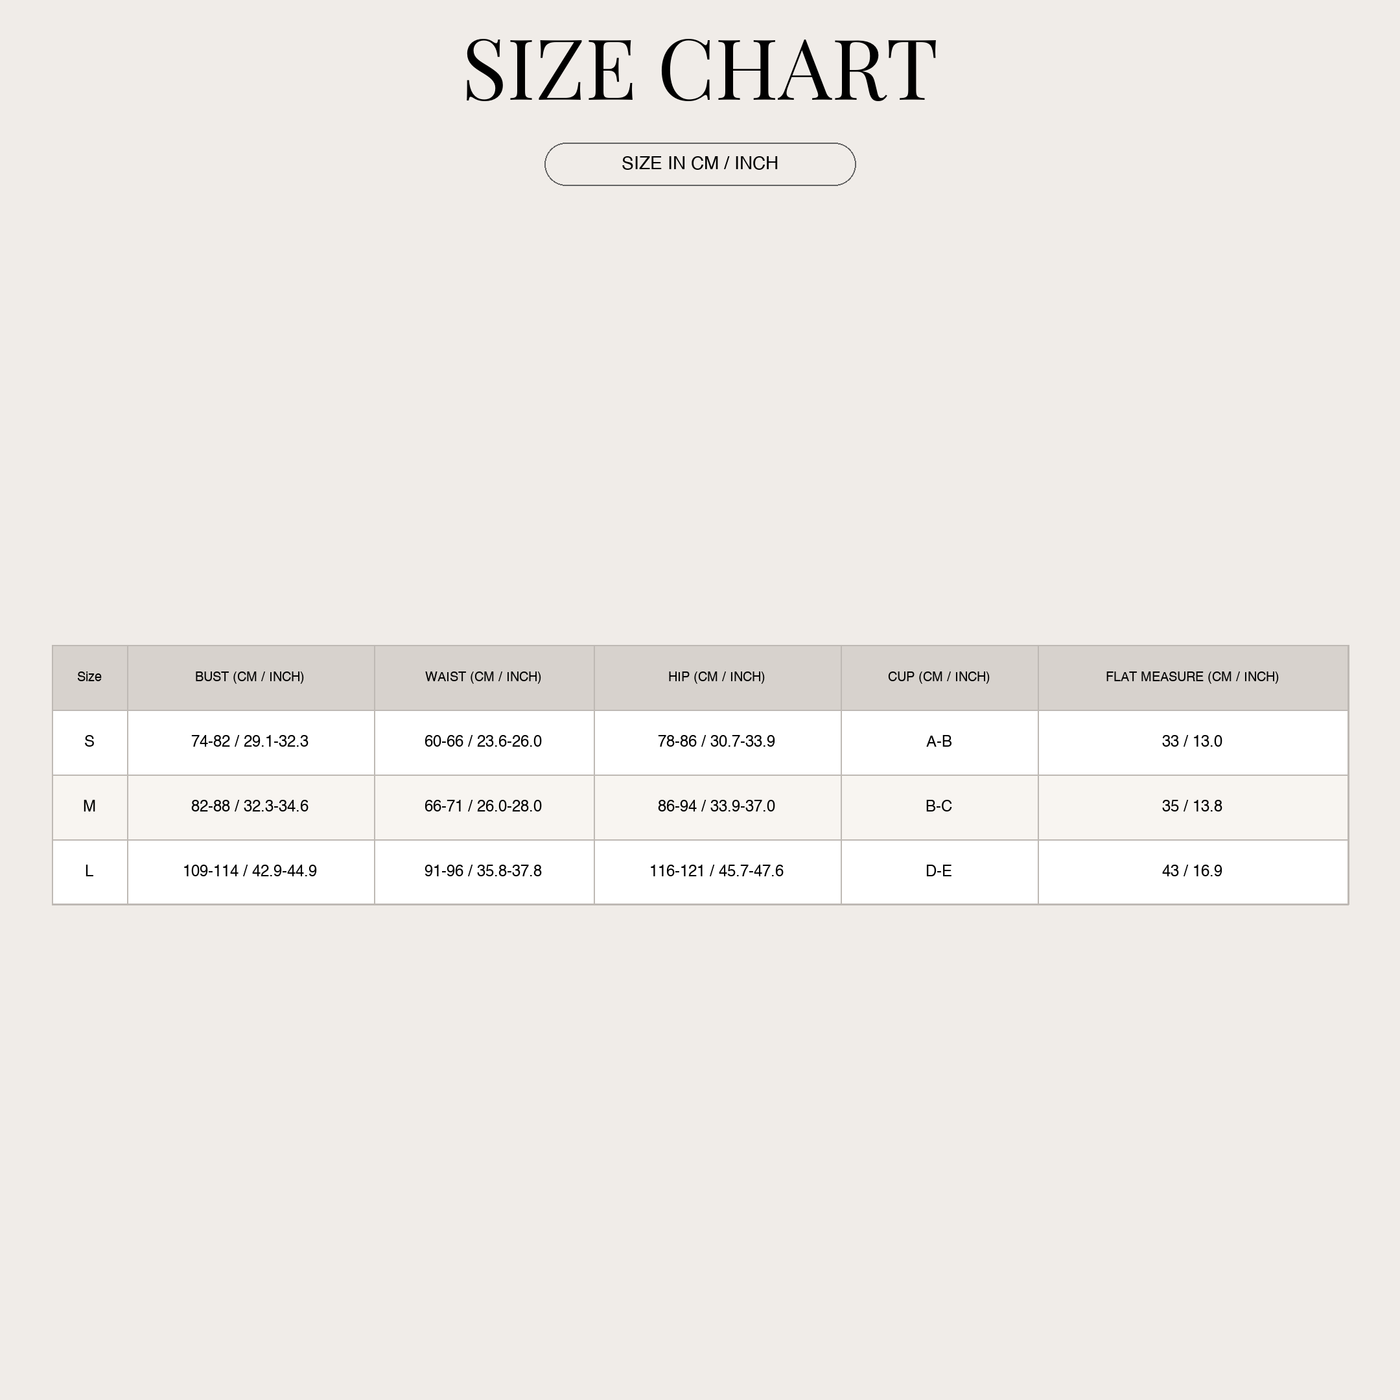Click the HIP (CM / INCH) column header
The height and width of the screenshot is (1400, 1400).
click(717, 678)
